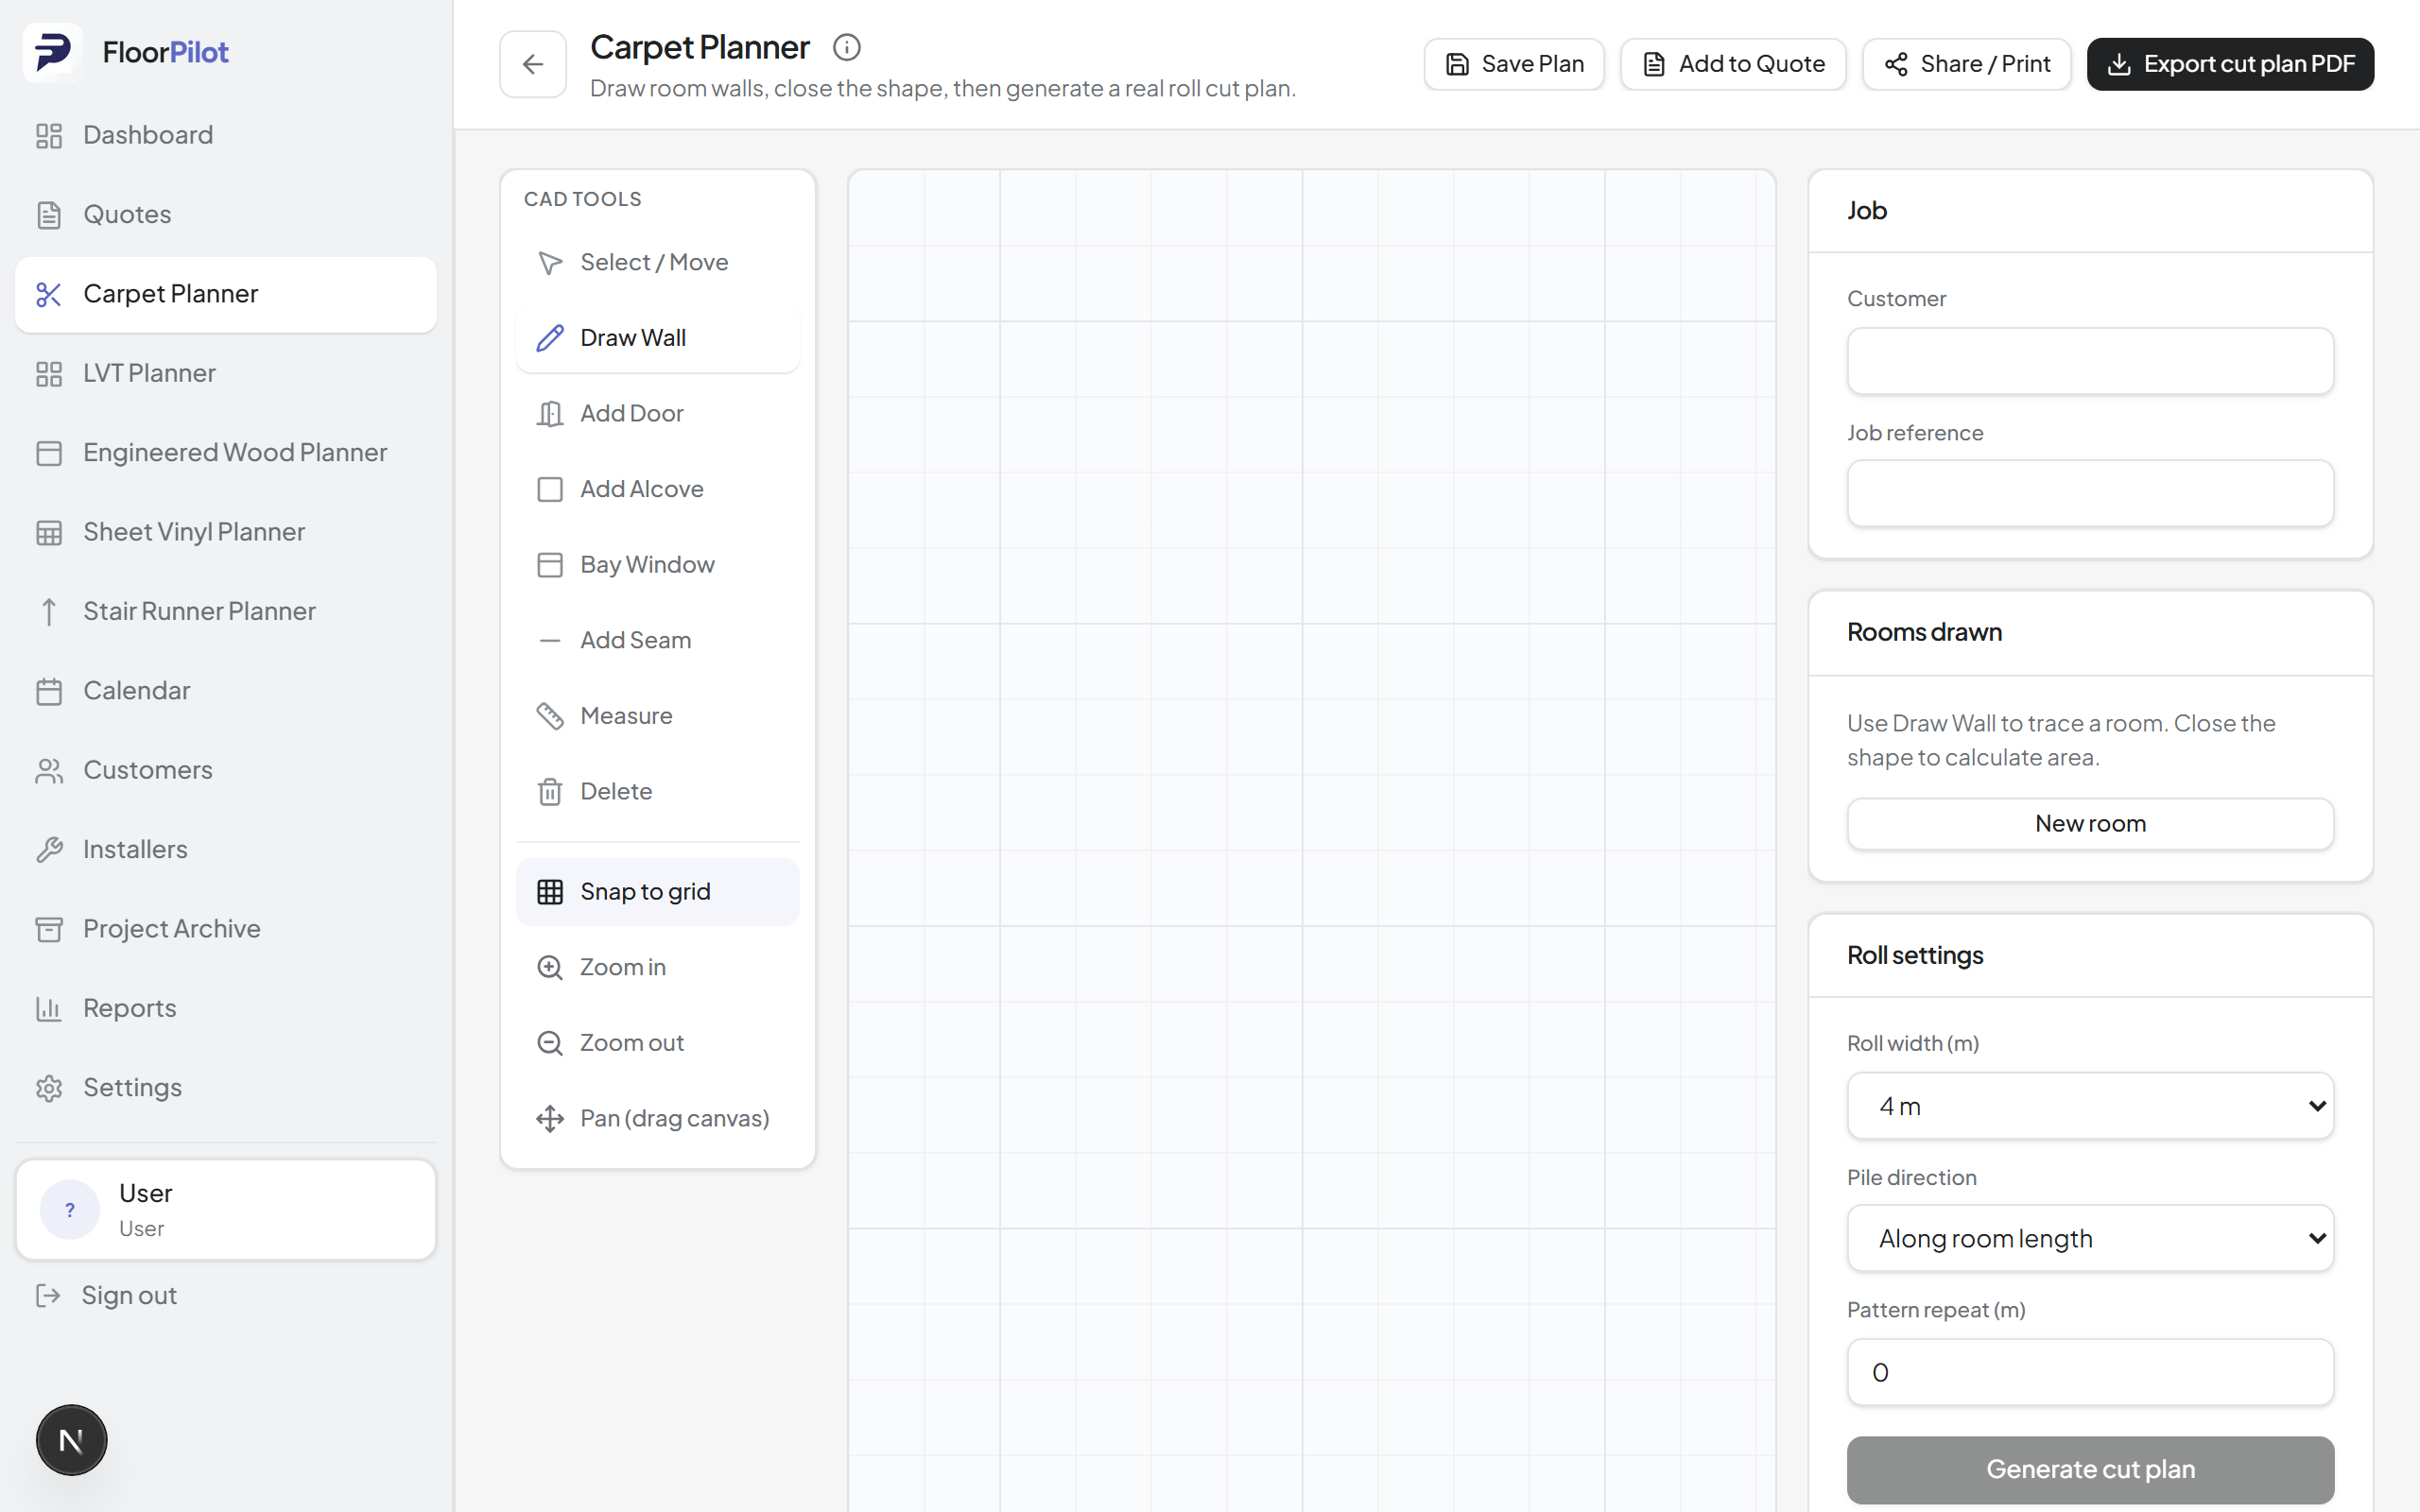Screen dimensions: 2420x1512
Task: Go to Engineered Wood Planner
Action: click(225, 452)
